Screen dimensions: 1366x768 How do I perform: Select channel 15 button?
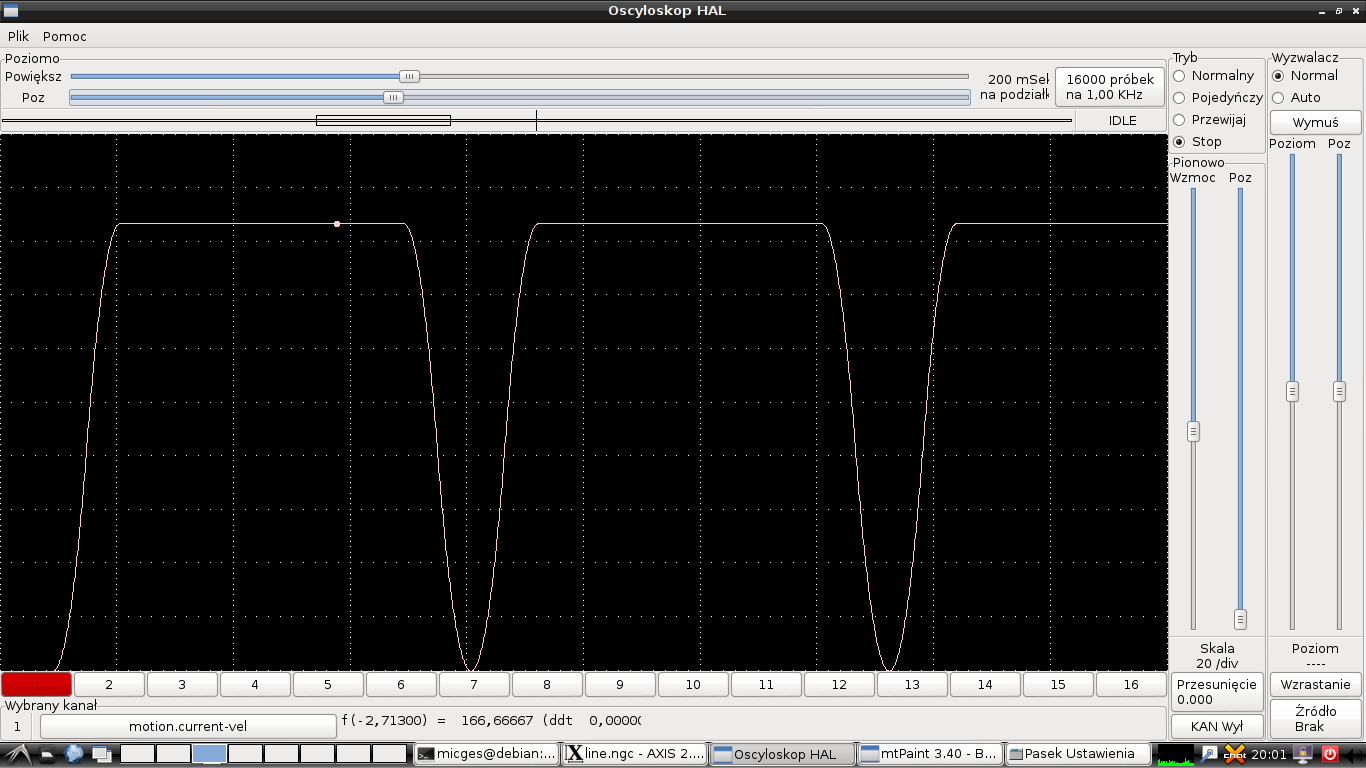1058,685
